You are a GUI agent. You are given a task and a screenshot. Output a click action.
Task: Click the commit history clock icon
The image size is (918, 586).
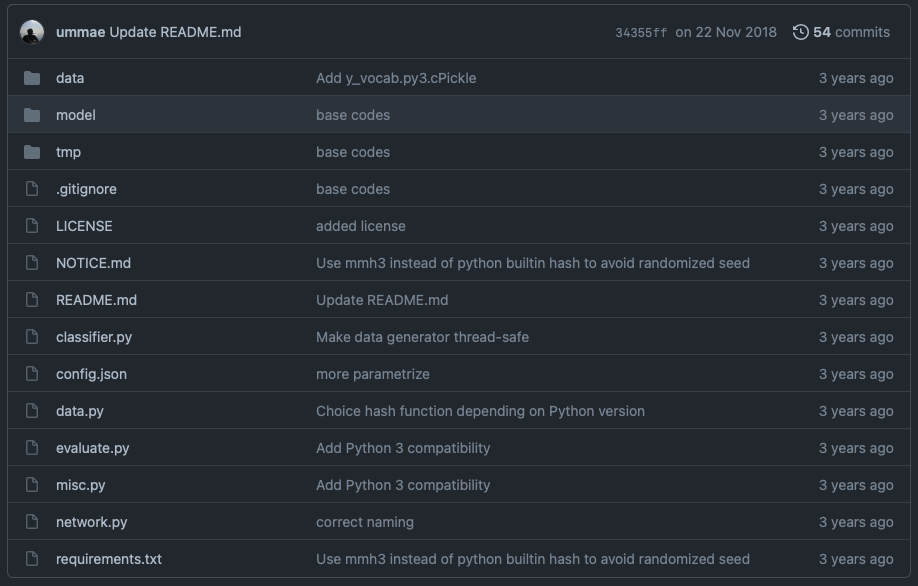point(800,32)
